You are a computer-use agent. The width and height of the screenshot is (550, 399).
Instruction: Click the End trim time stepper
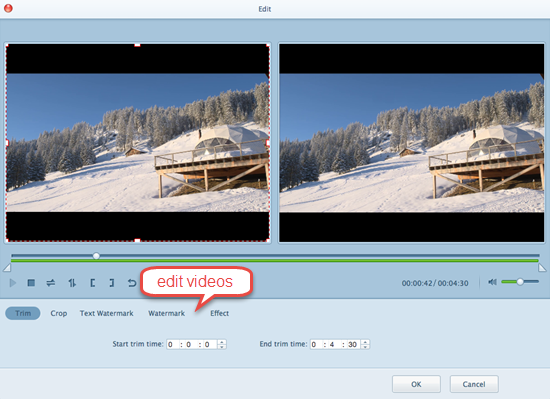365,344
